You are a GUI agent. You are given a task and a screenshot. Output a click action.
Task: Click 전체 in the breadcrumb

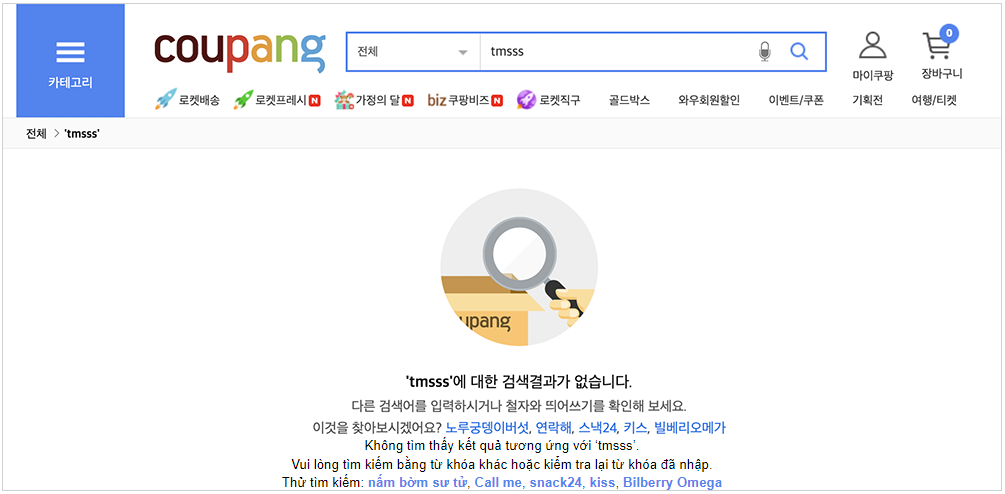(x=36, y=134)
